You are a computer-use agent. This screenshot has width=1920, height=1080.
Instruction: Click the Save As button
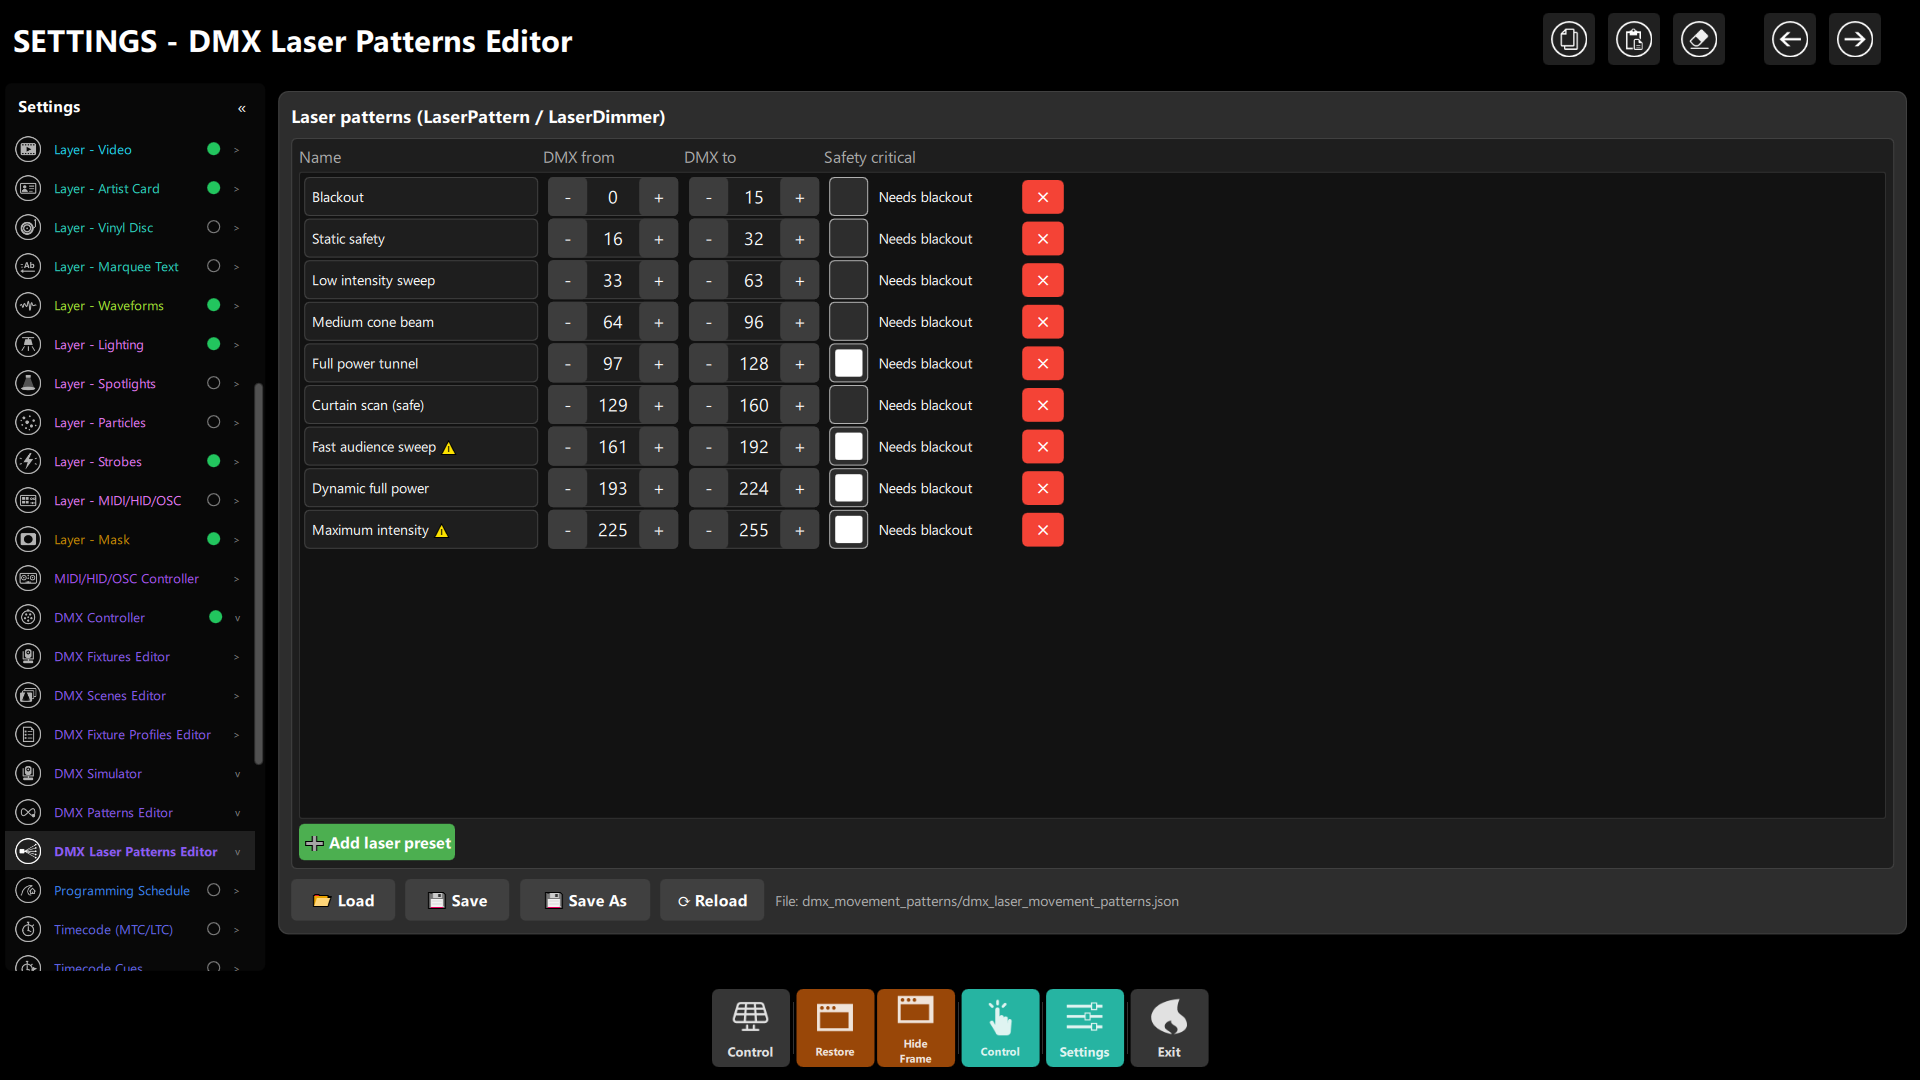coord(585,901)
